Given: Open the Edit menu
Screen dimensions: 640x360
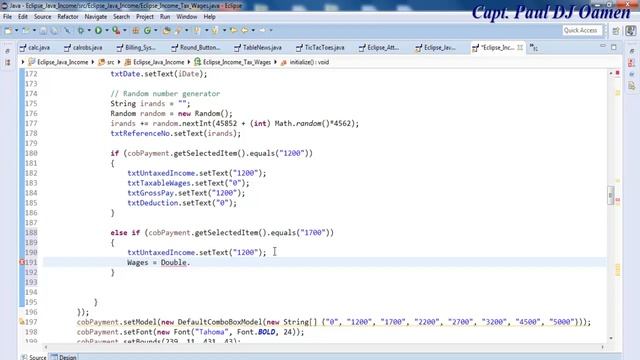Looking at the screenshot, I should (x=23, y=17).
